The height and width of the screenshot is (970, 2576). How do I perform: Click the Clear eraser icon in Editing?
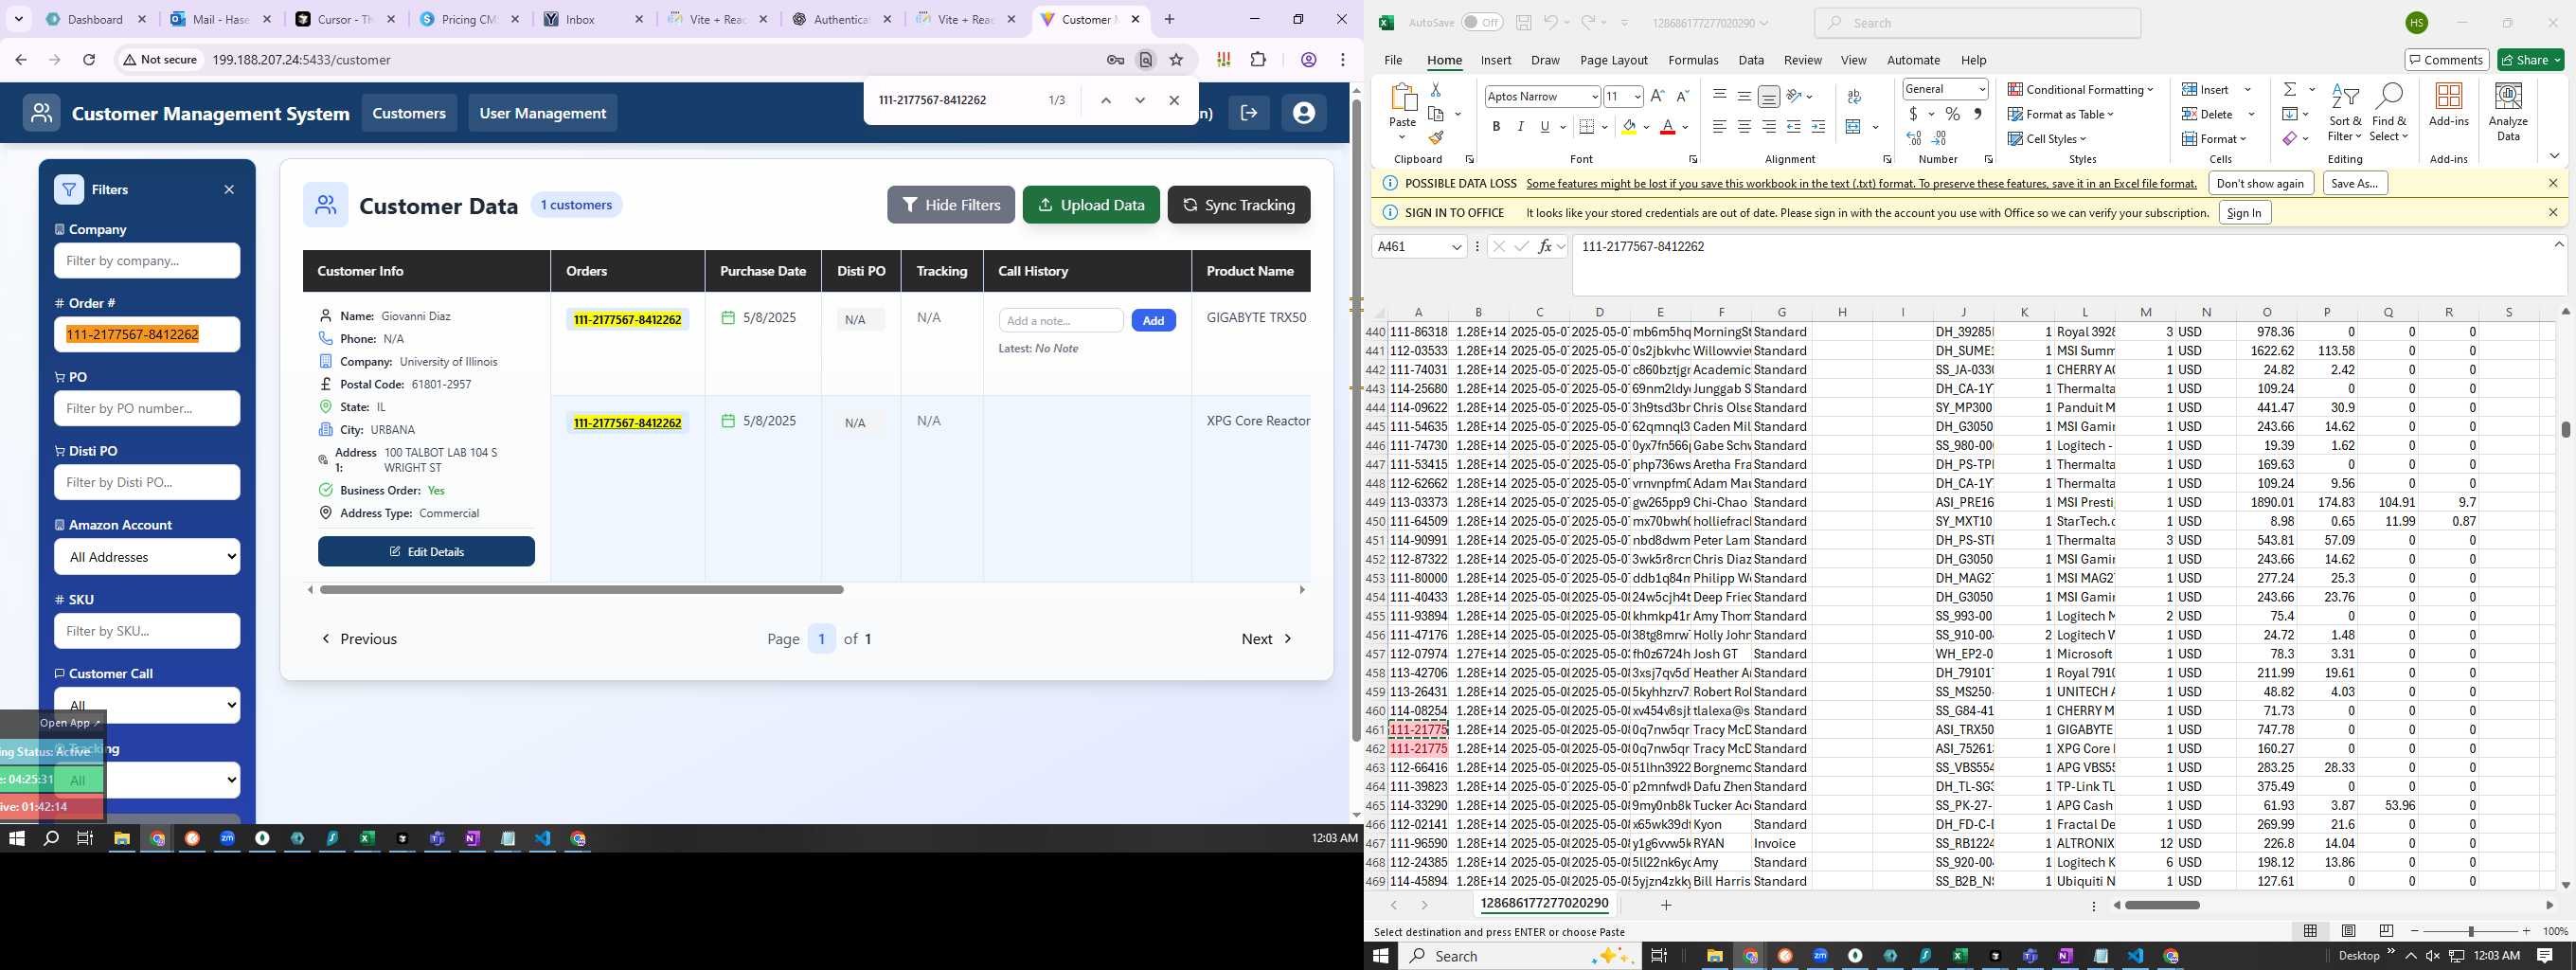point(2290,138)
